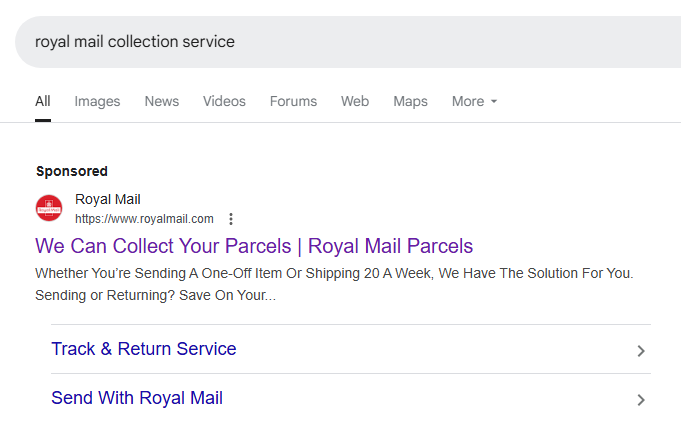
Task: Expand the Send With Royal Mail chevron
Action: pyautogui.click(x=641, y=400)
